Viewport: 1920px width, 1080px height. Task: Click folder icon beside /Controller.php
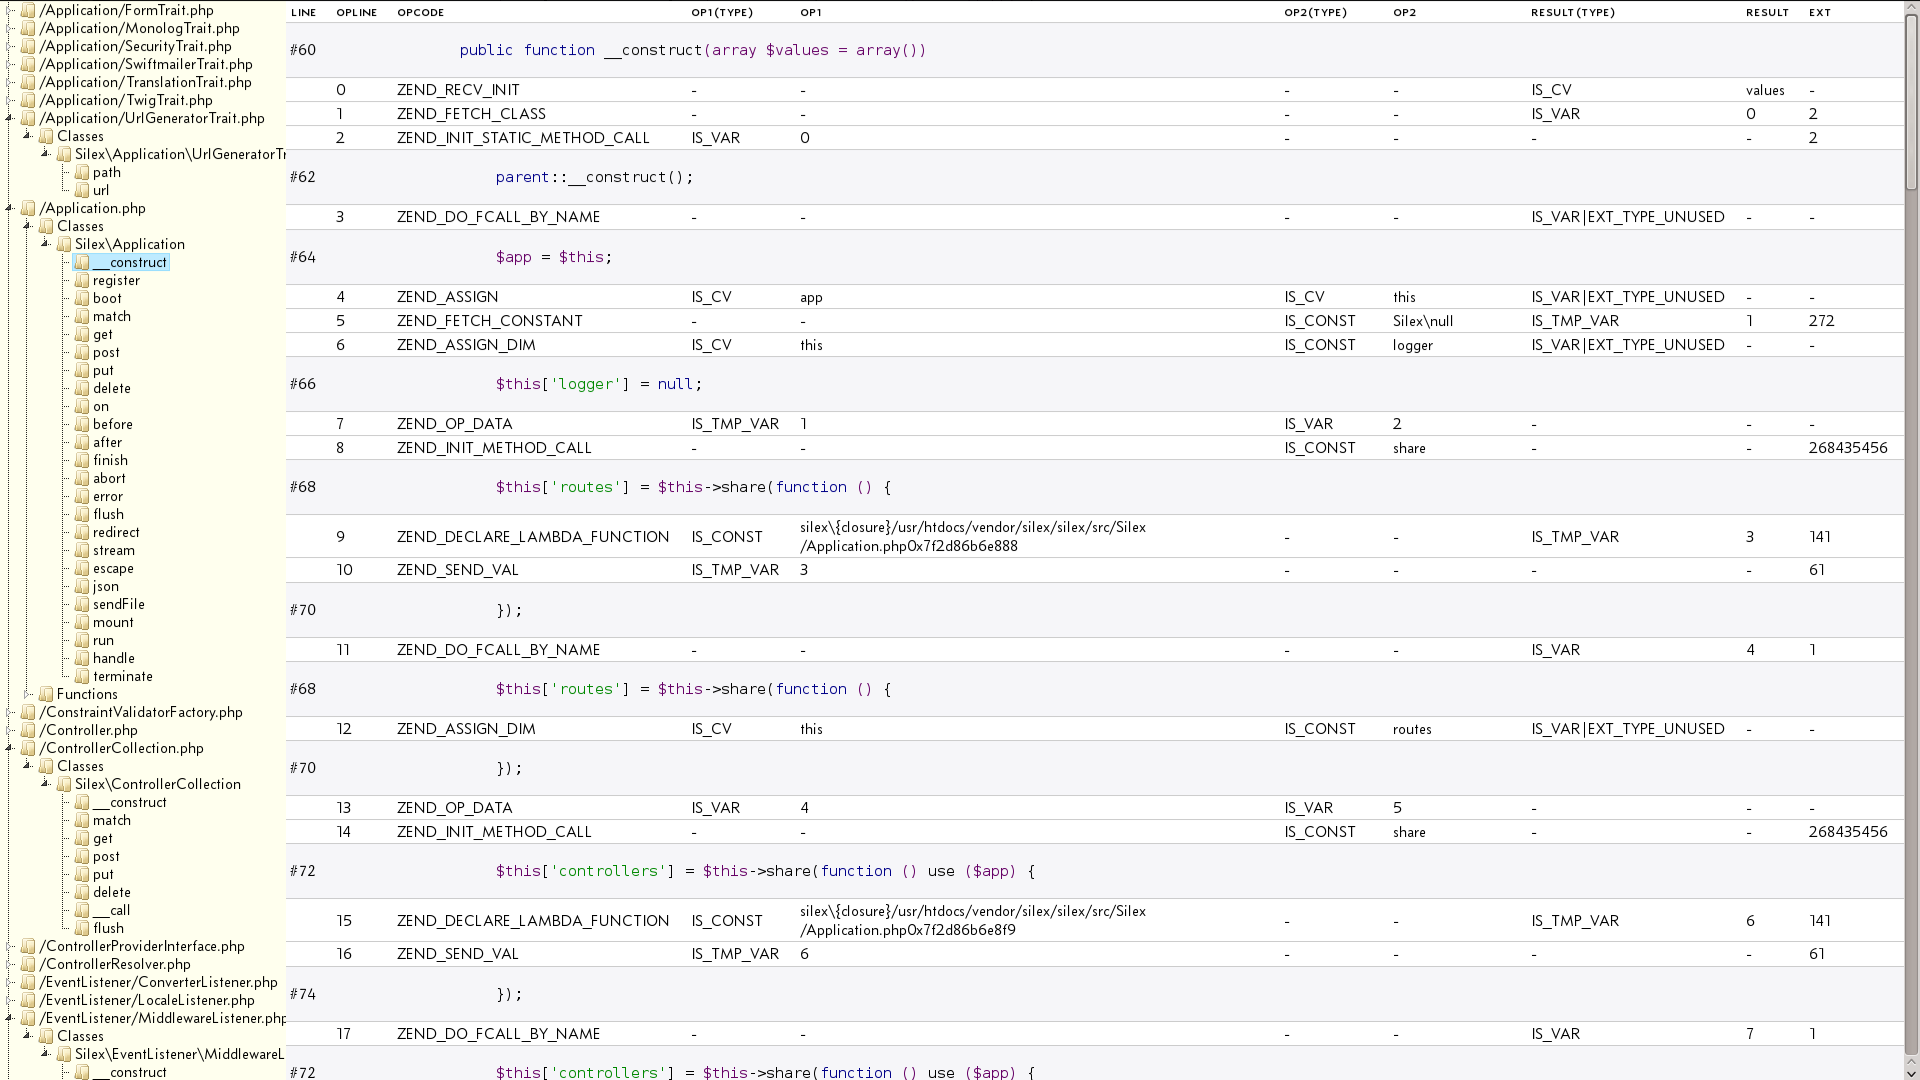29,731
